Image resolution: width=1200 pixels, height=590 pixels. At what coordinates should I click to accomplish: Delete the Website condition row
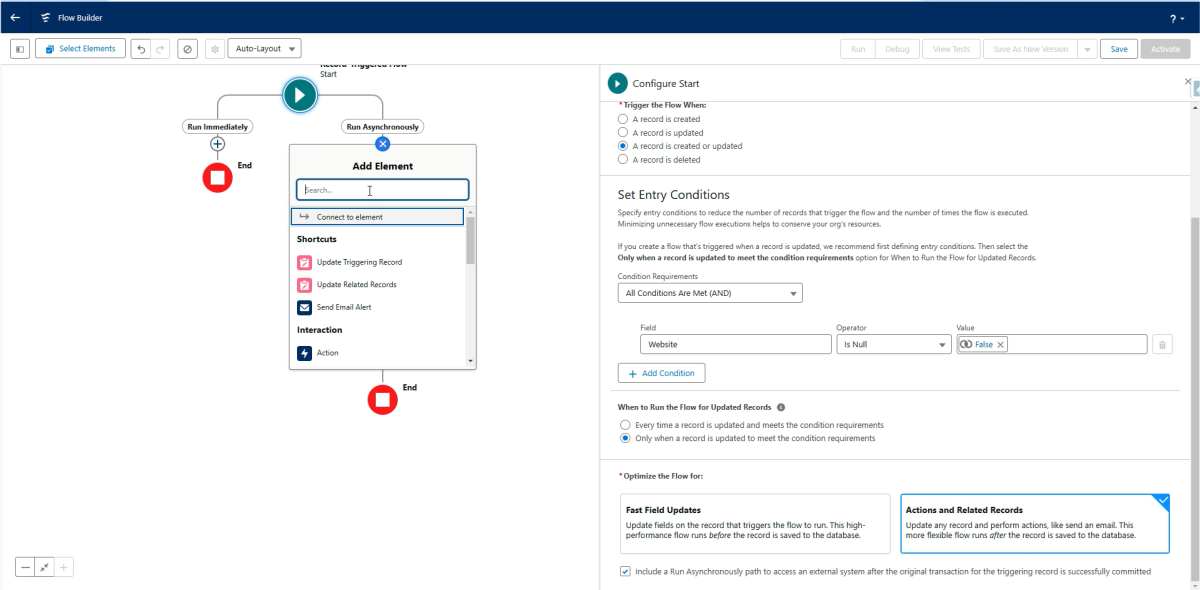tap(1162, 344)
